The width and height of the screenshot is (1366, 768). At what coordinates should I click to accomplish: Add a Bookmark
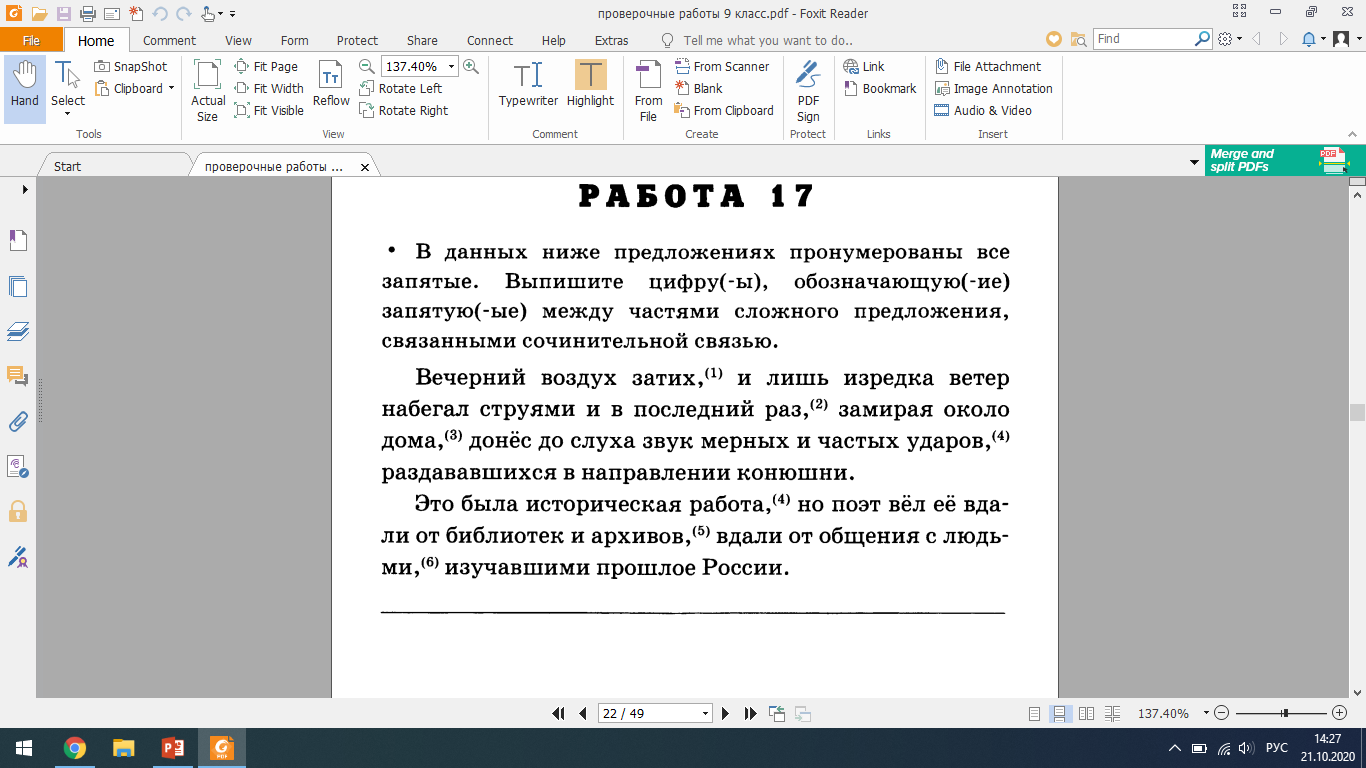(x=880, y=88)
